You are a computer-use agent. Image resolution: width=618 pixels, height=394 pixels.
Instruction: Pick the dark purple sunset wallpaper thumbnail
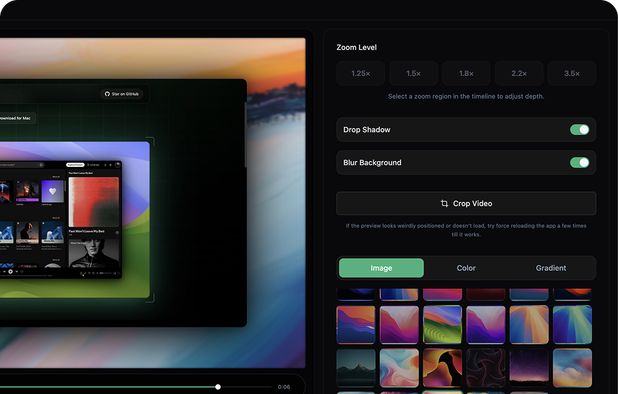point(529,368)
